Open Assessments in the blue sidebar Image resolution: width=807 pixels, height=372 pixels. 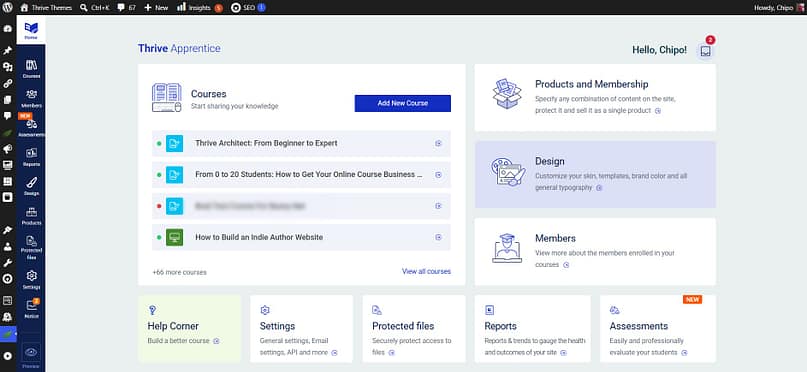pos(31,127)
